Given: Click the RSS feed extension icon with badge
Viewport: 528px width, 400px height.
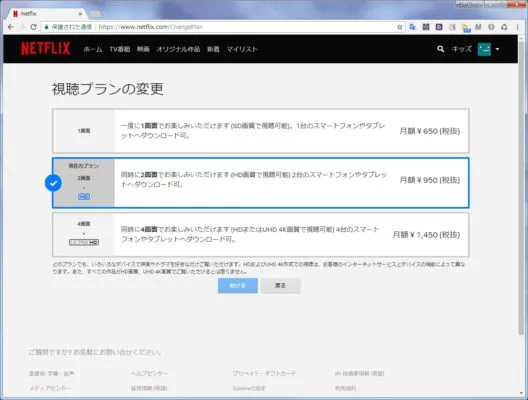Looking at the screenshot, I should pyautogui.click(x=466, y=28).
